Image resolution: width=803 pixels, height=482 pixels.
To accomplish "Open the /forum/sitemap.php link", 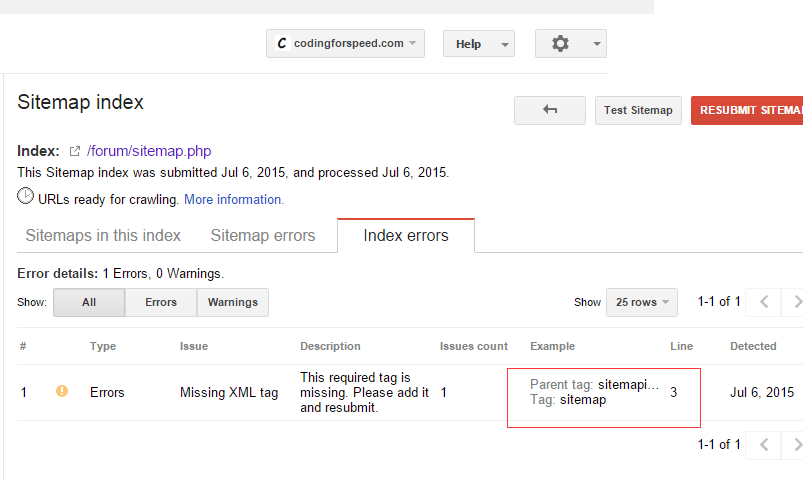I will click(x=149, y=152).
